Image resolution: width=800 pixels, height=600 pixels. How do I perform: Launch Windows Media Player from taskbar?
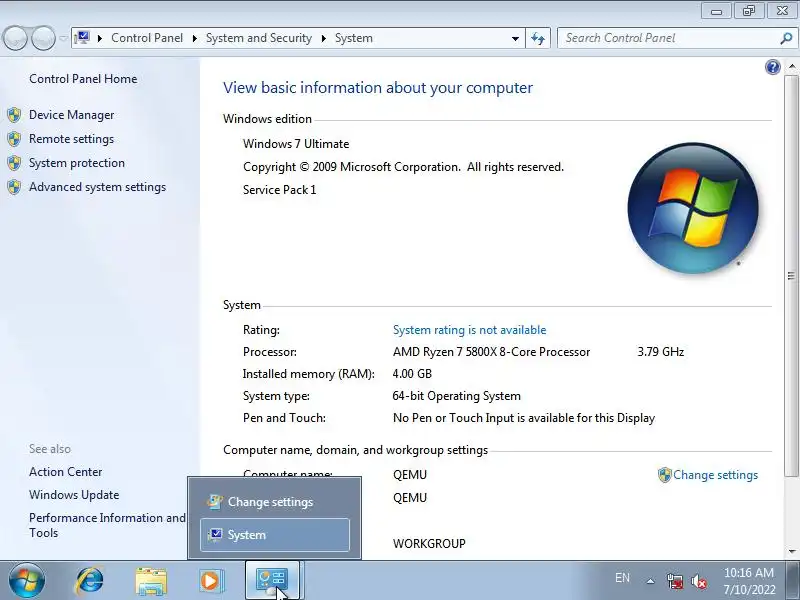[211, 581]
